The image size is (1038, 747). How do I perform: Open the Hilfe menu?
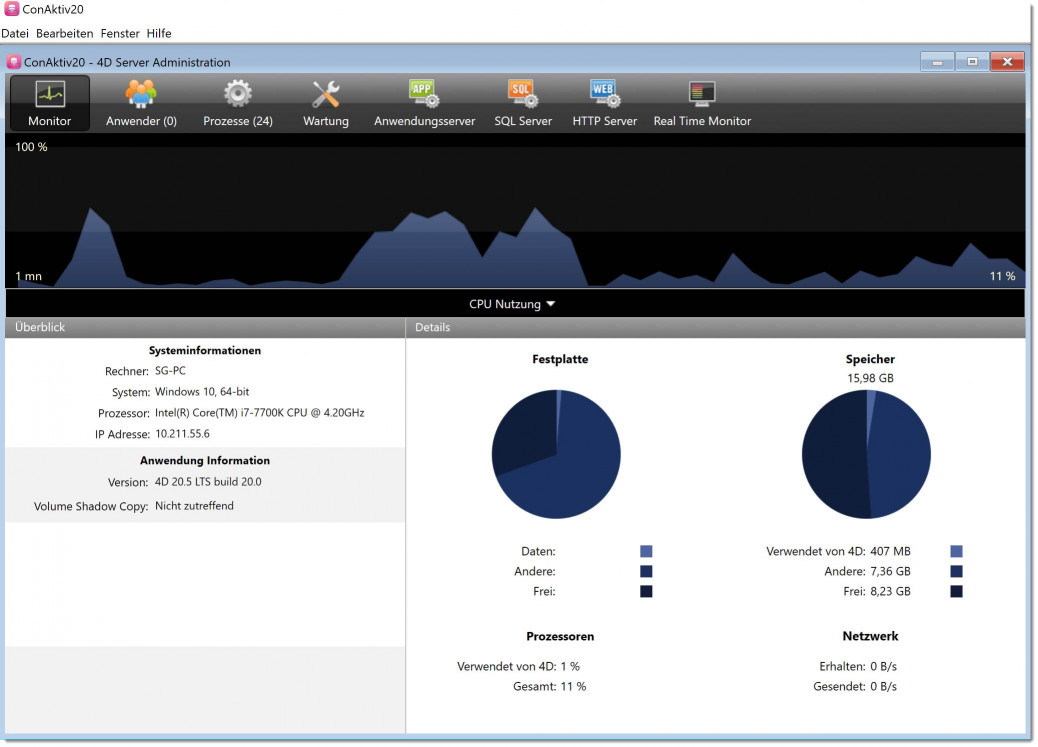coord(159,33)
